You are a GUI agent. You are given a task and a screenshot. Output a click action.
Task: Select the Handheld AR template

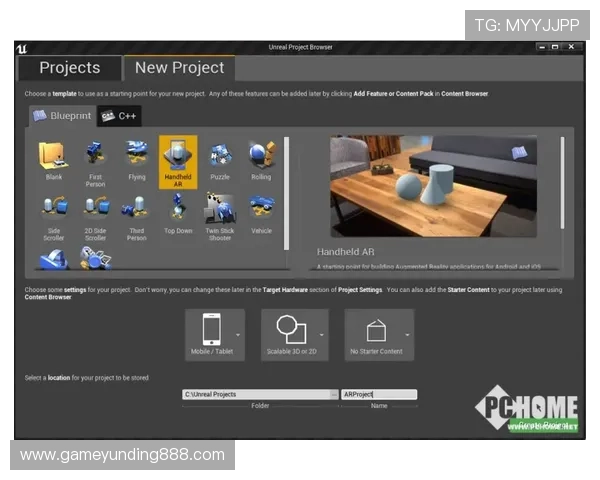(178, 162)
